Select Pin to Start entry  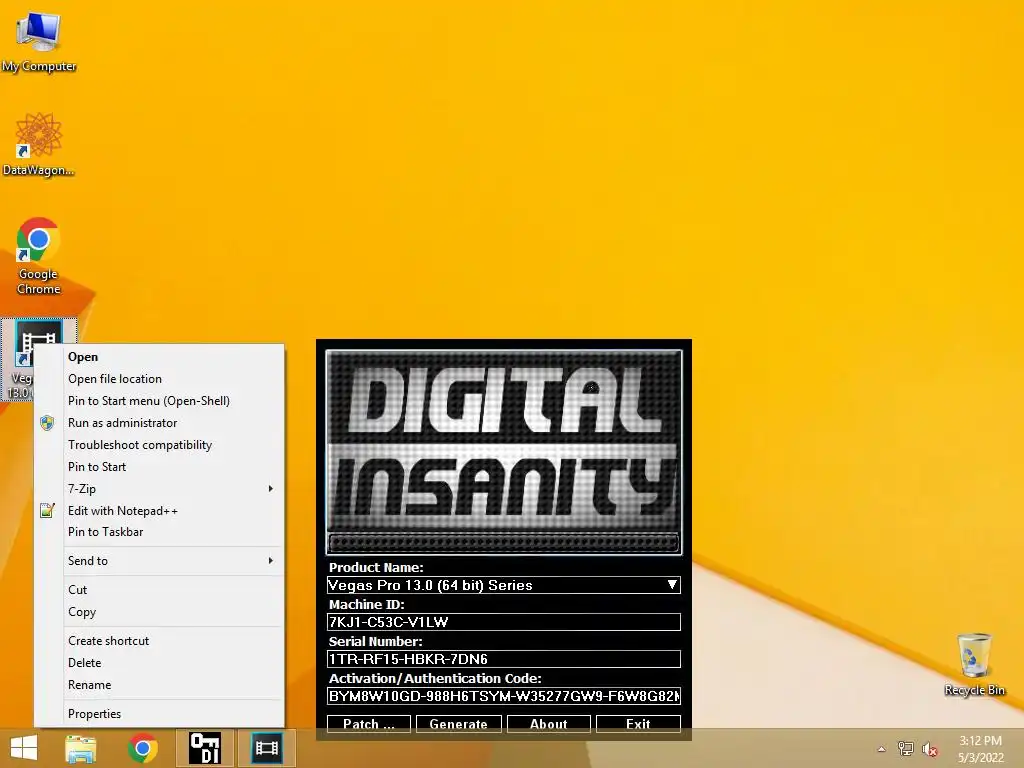click(x=159, y=467)
